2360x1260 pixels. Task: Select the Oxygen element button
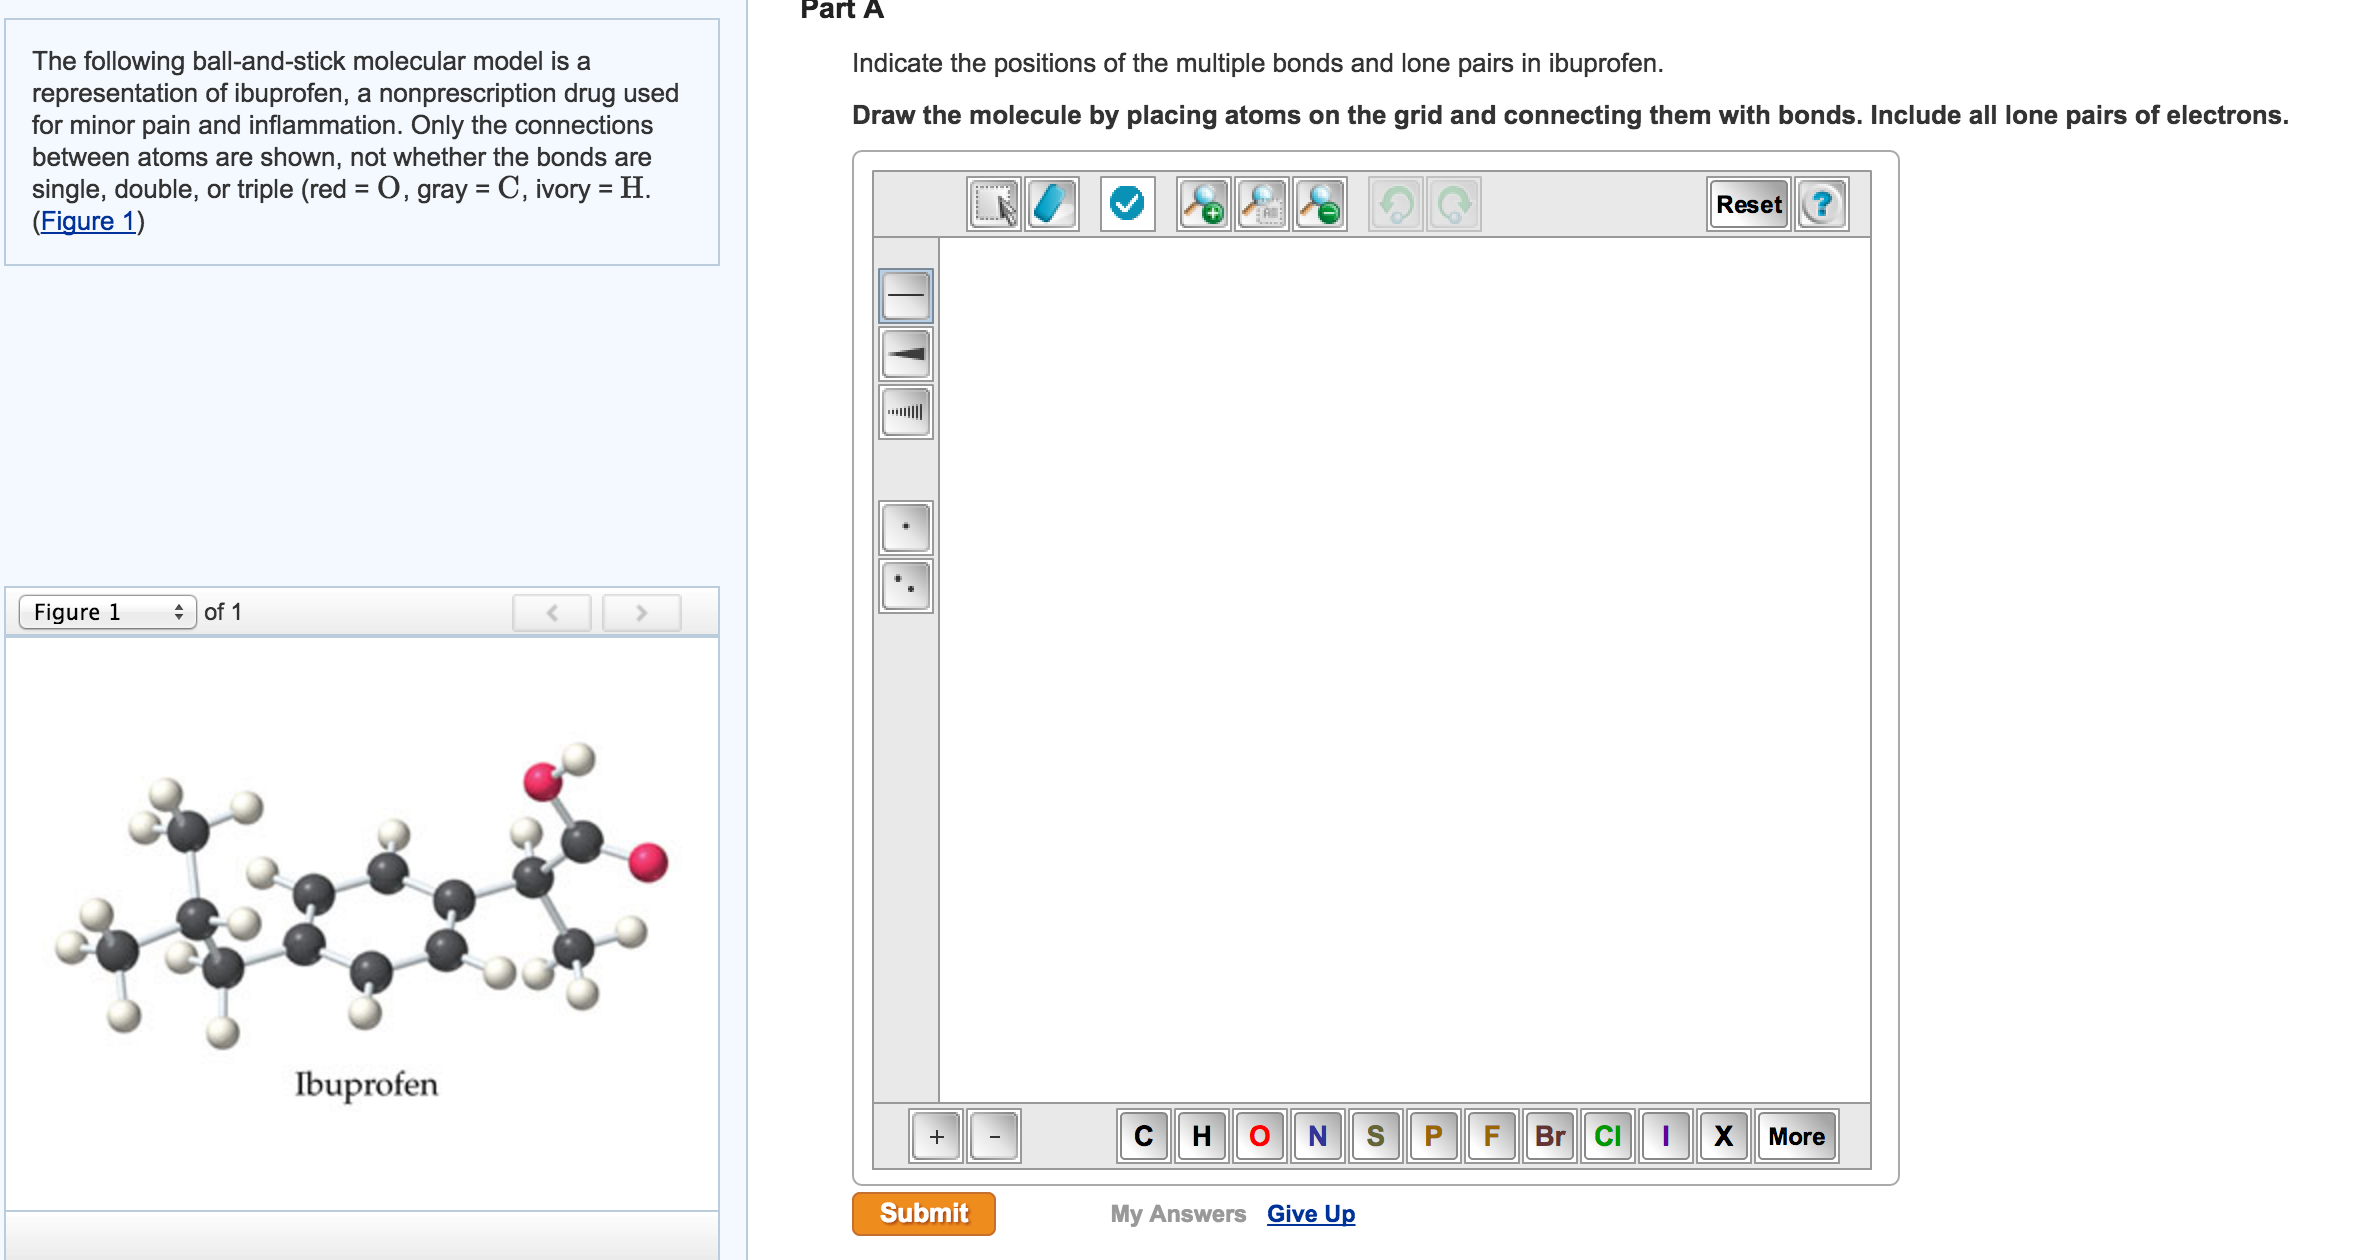tap(1259, 1136)
